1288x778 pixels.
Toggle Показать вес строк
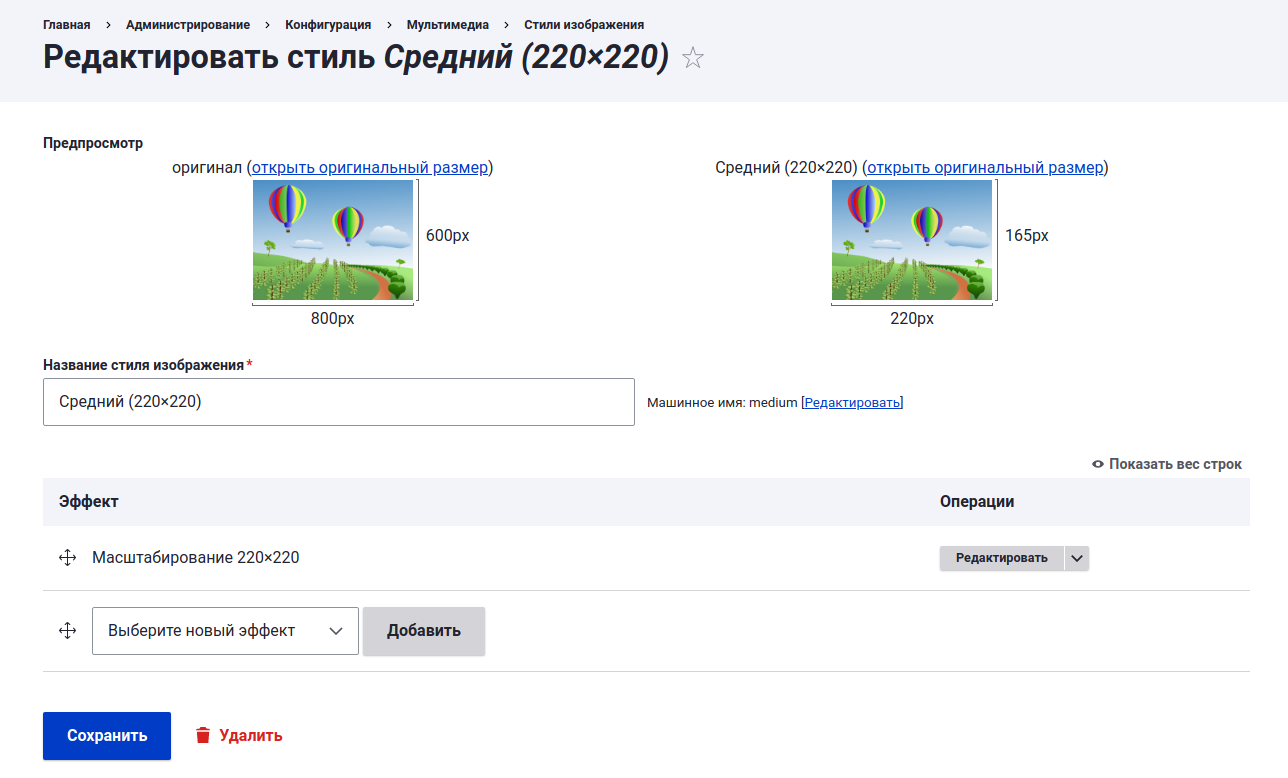tap(1167, 464)
